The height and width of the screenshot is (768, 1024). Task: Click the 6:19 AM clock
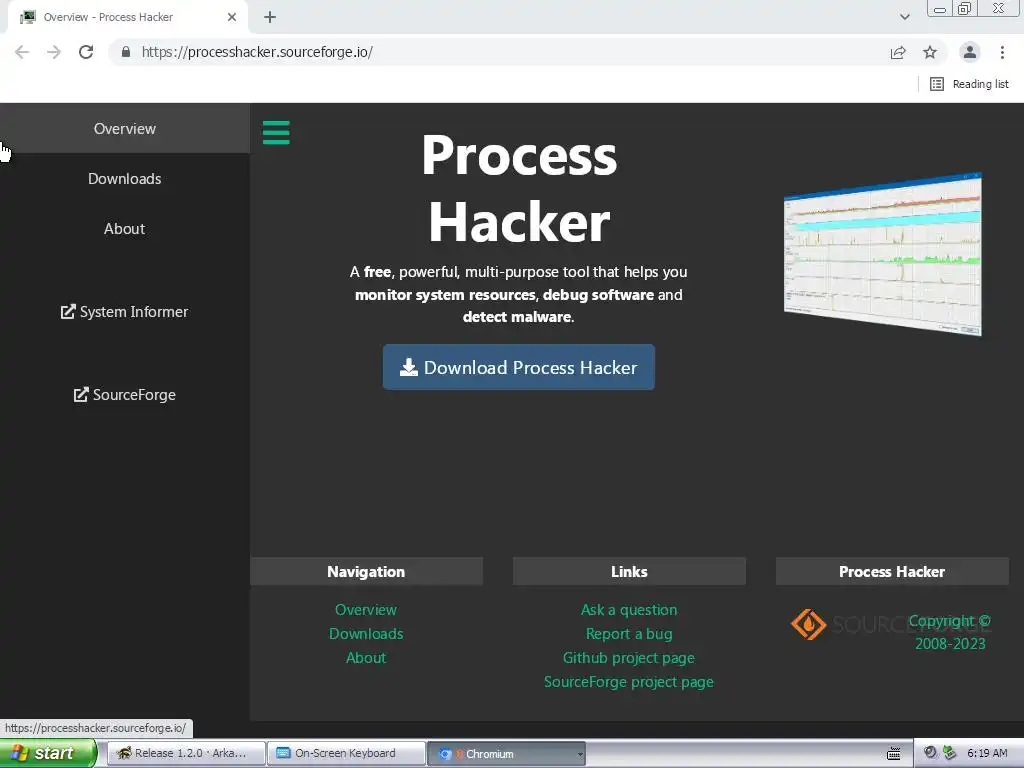[x=987, y=753]
